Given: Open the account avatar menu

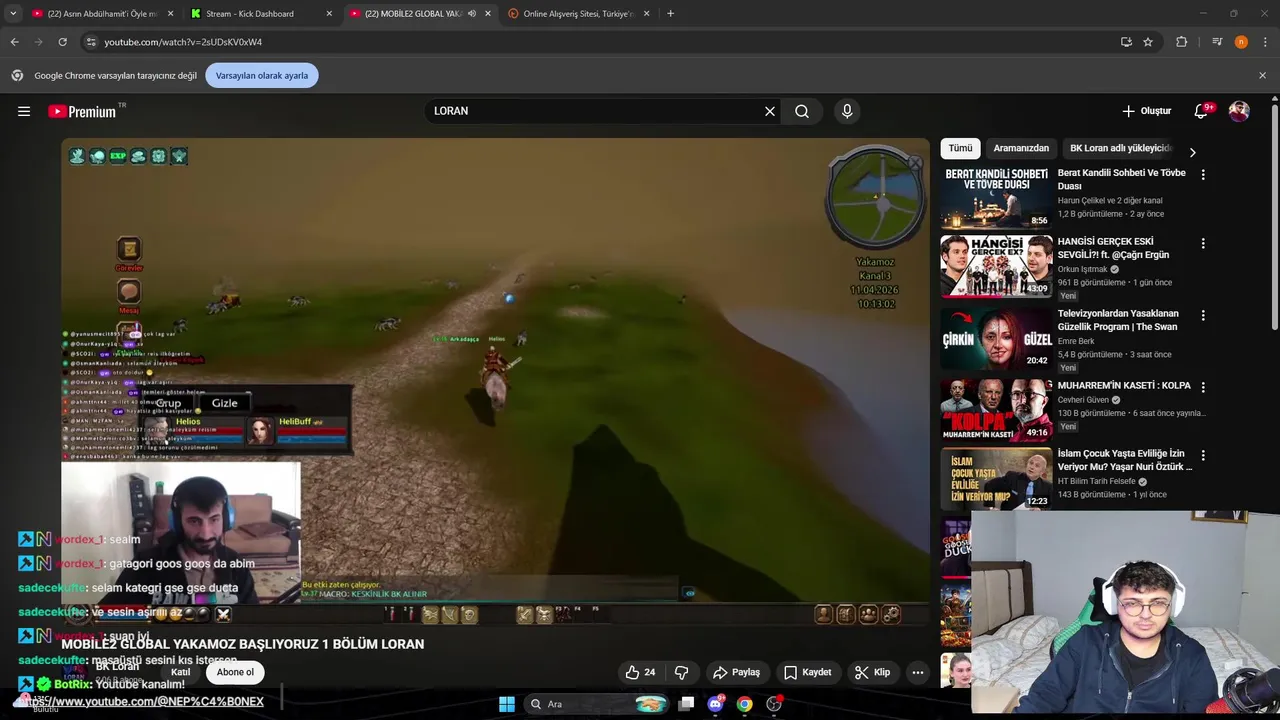Looking at the screenshot, I should [1239, 111].
